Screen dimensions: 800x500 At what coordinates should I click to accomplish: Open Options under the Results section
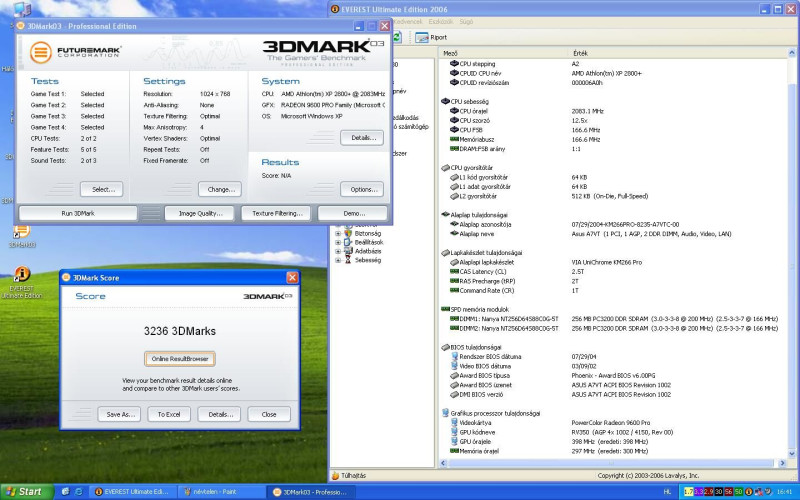click(x=362, y=189)
